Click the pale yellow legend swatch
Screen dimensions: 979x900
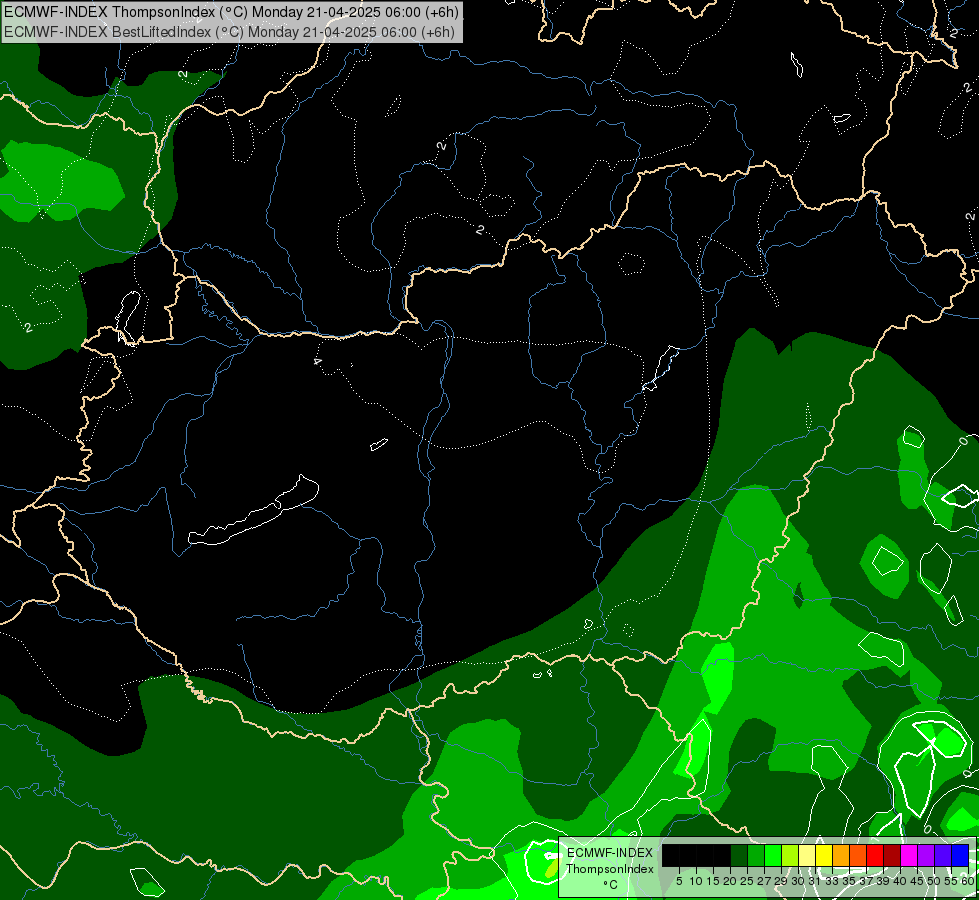(x=807, y=855)
